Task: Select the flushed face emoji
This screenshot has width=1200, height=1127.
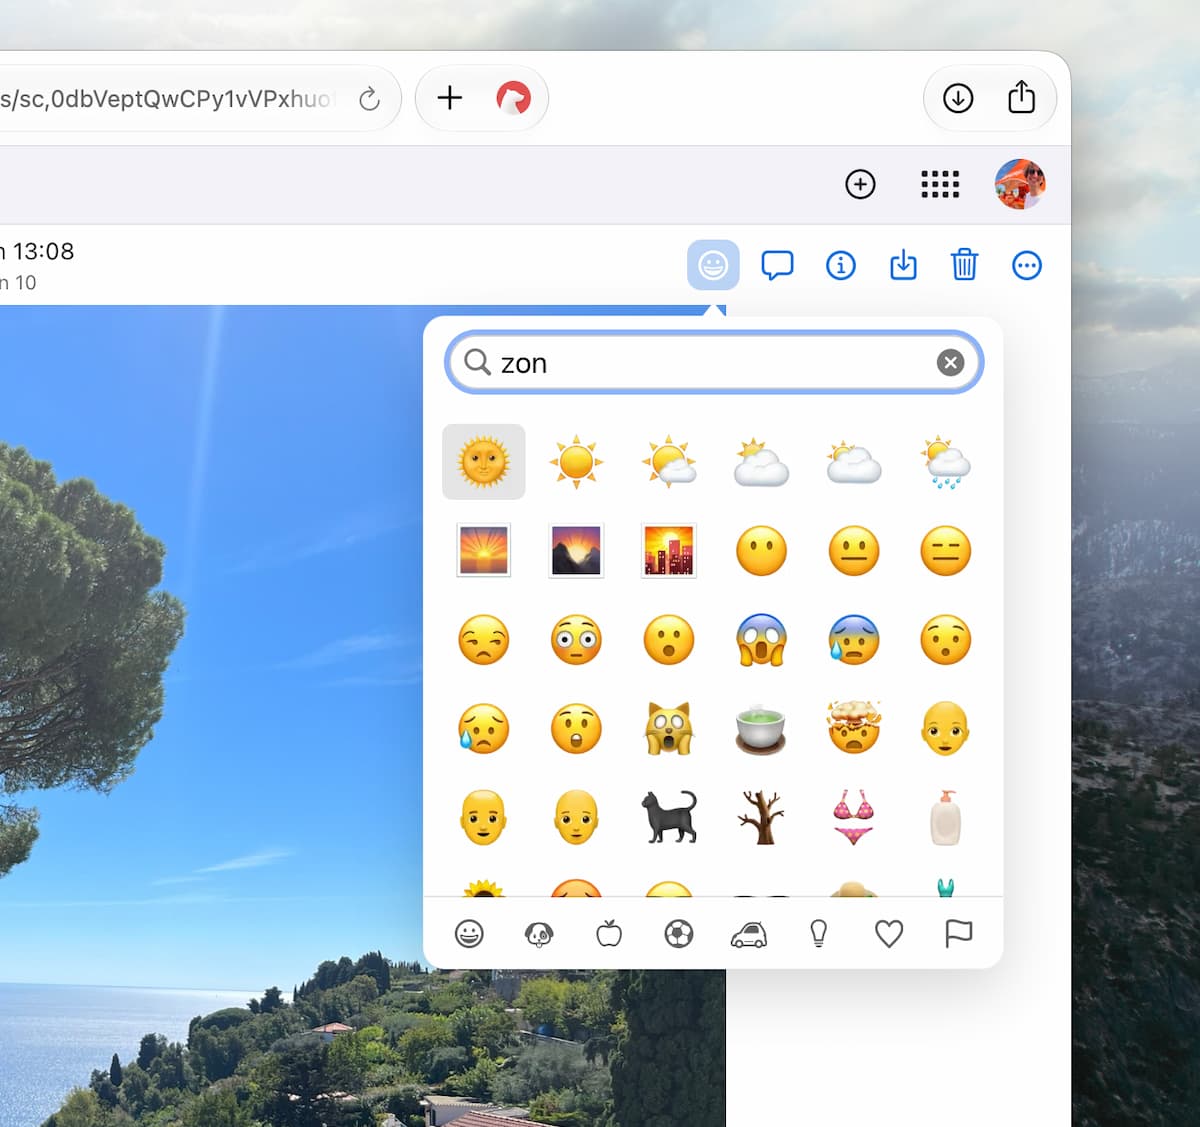Action: pos(576,639)
